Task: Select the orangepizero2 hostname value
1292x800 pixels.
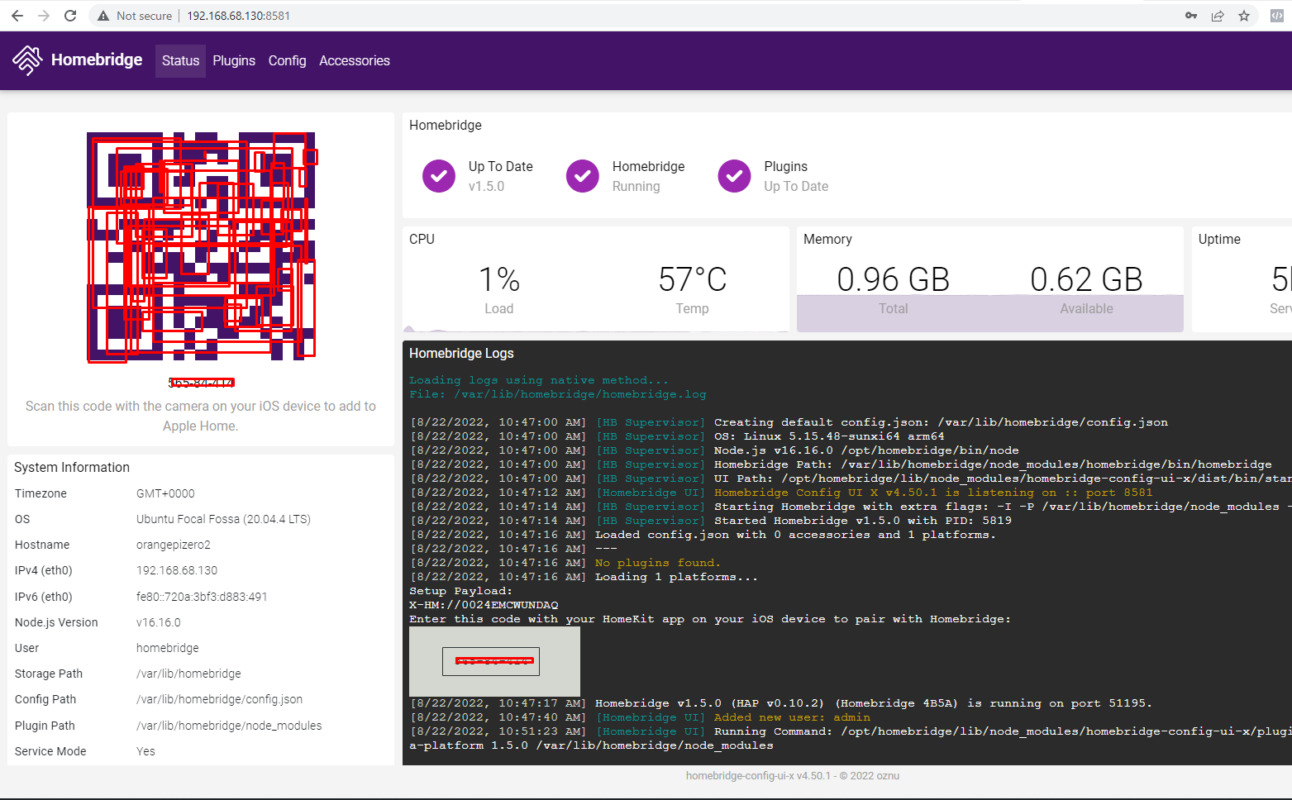Action: coord(173,545)
